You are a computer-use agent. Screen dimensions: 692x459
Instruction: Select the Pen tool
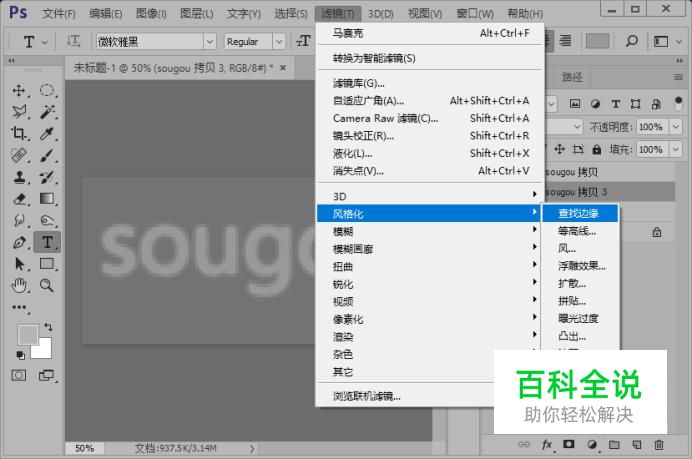pos(19,242)
